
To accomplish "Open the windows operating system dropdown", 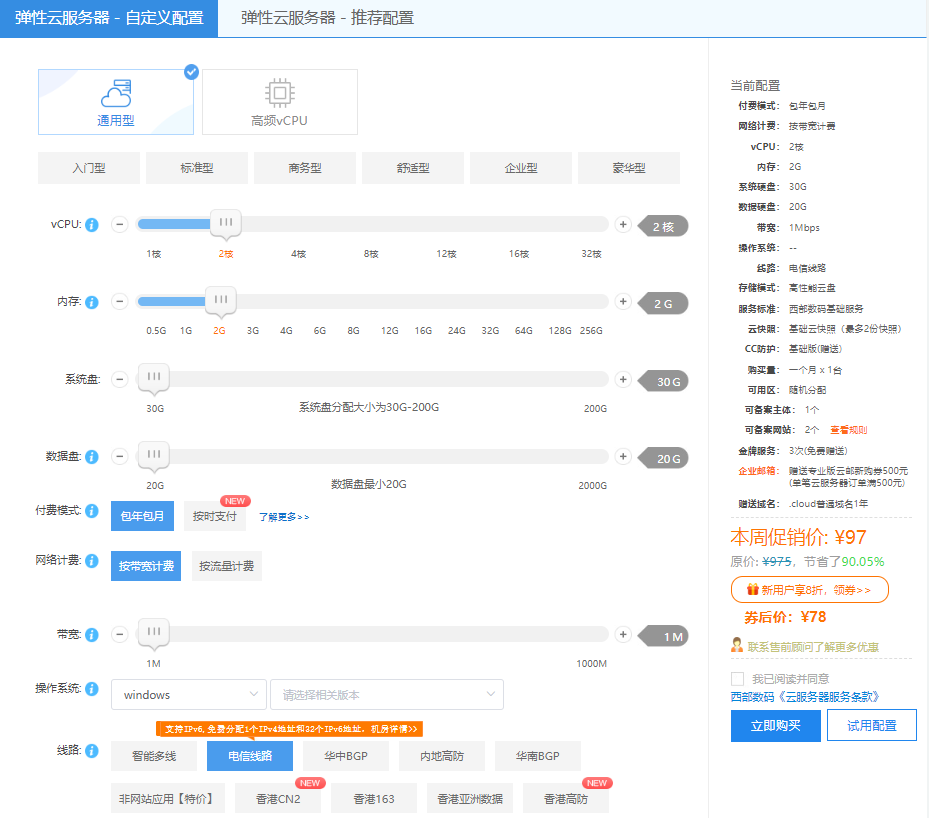I will [x=189, y=694].
